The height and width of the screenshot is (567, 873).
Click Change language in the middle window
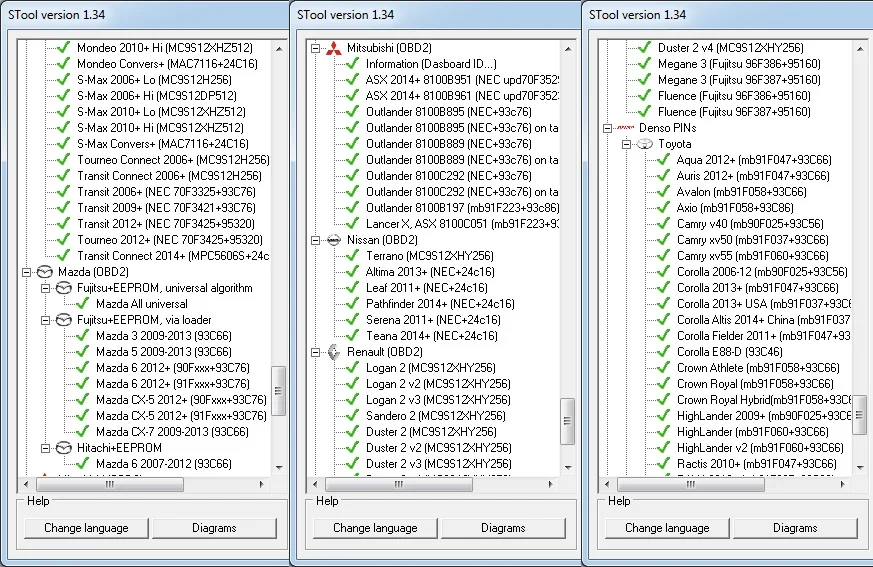tap(375, 528)
